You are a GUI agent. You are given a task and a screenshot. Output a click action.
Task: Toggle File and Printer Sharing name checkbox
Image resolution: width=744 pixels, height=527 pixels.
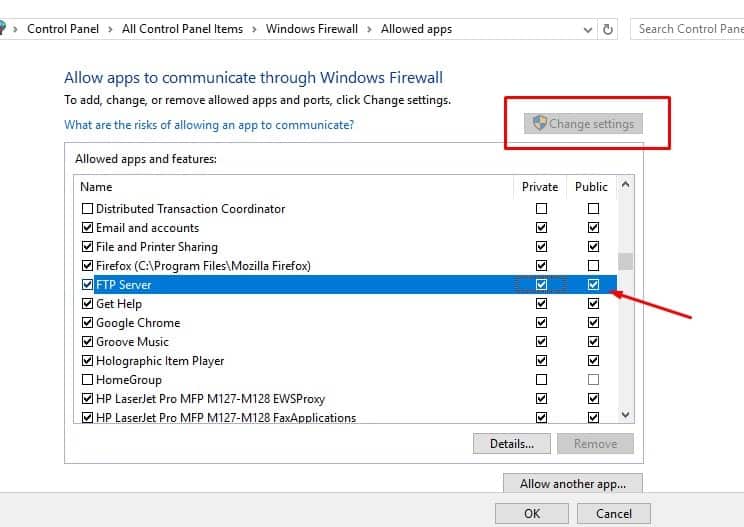click(87, 247)
